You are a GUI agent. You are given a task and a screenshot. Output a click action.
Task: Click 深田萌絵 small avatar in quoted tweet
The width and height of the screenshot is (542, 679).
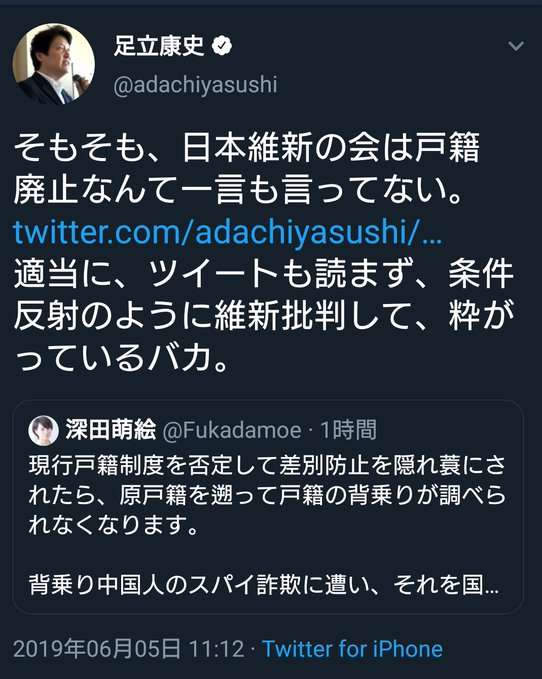click(x=44, y=430)
